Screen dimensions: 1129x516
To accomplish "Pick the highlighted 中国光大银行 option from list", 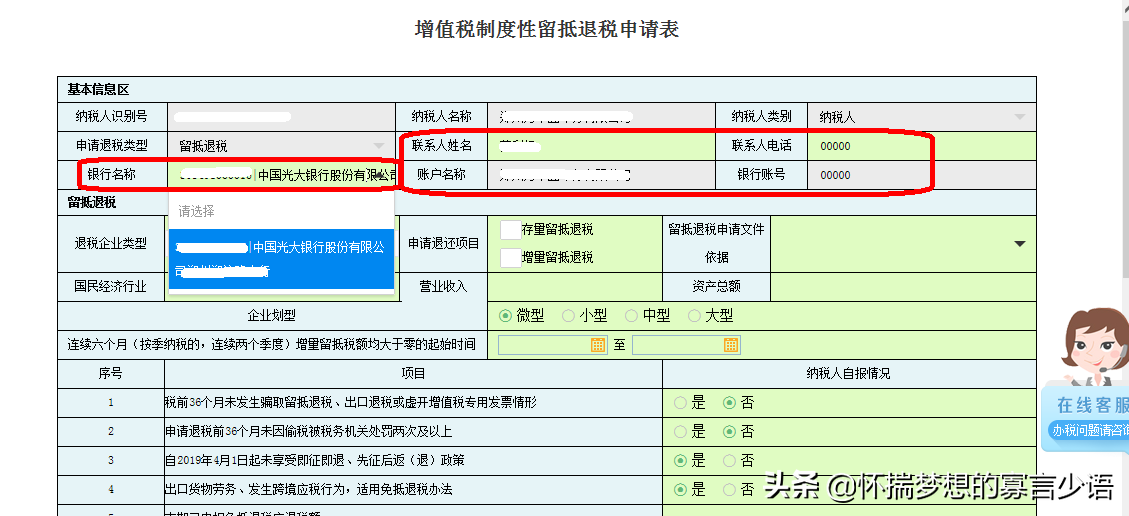I will point(281,258).
